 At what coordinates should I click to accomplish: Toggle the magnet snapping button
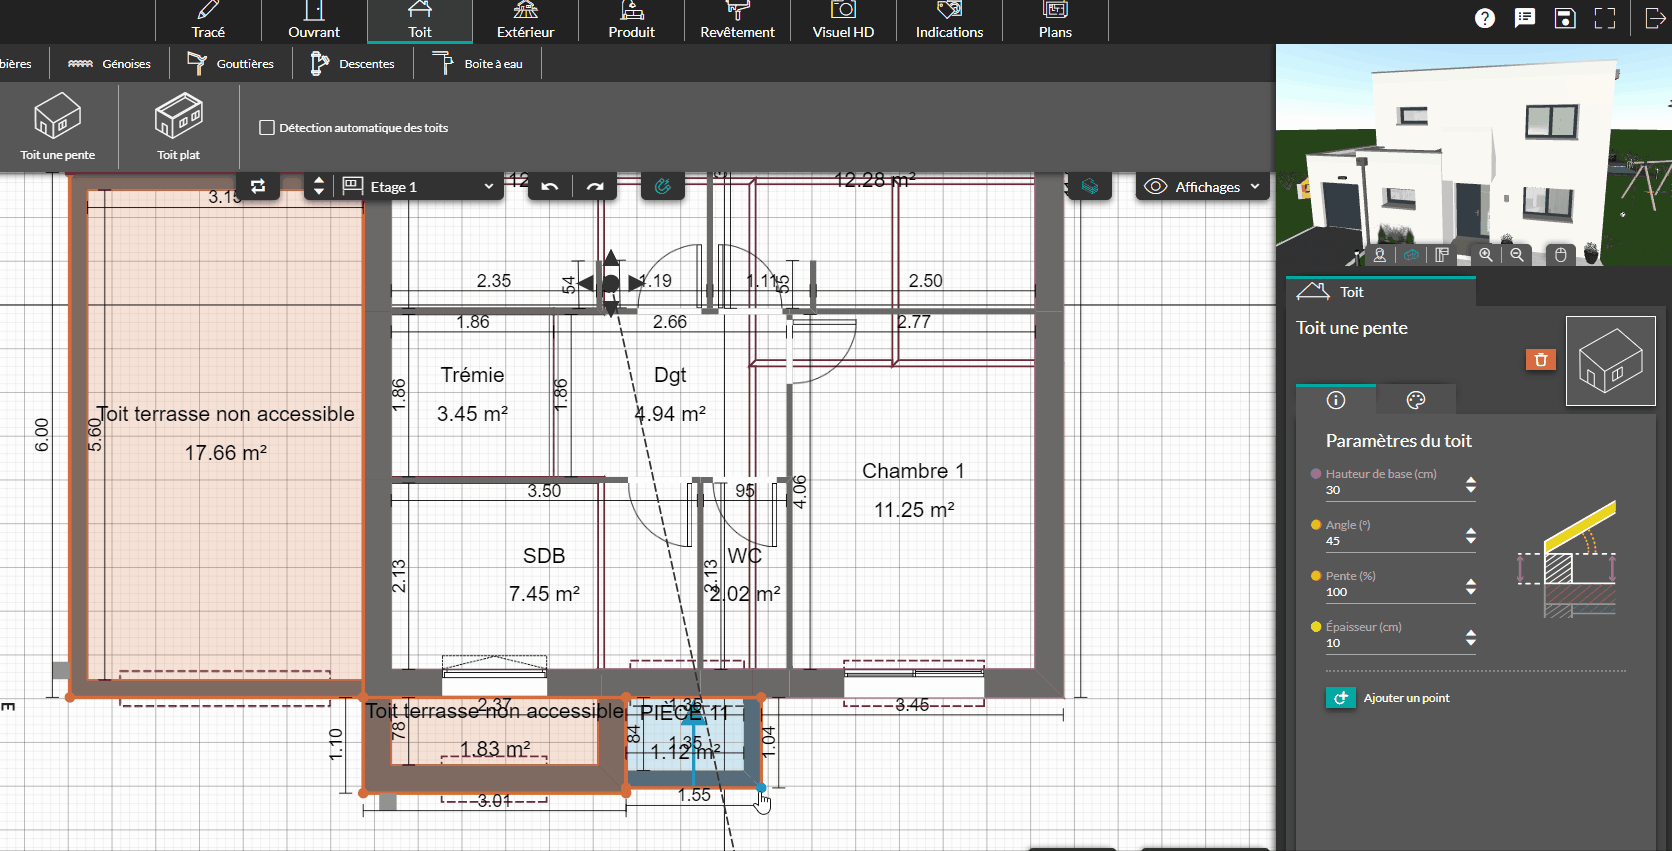pos(662,187)
